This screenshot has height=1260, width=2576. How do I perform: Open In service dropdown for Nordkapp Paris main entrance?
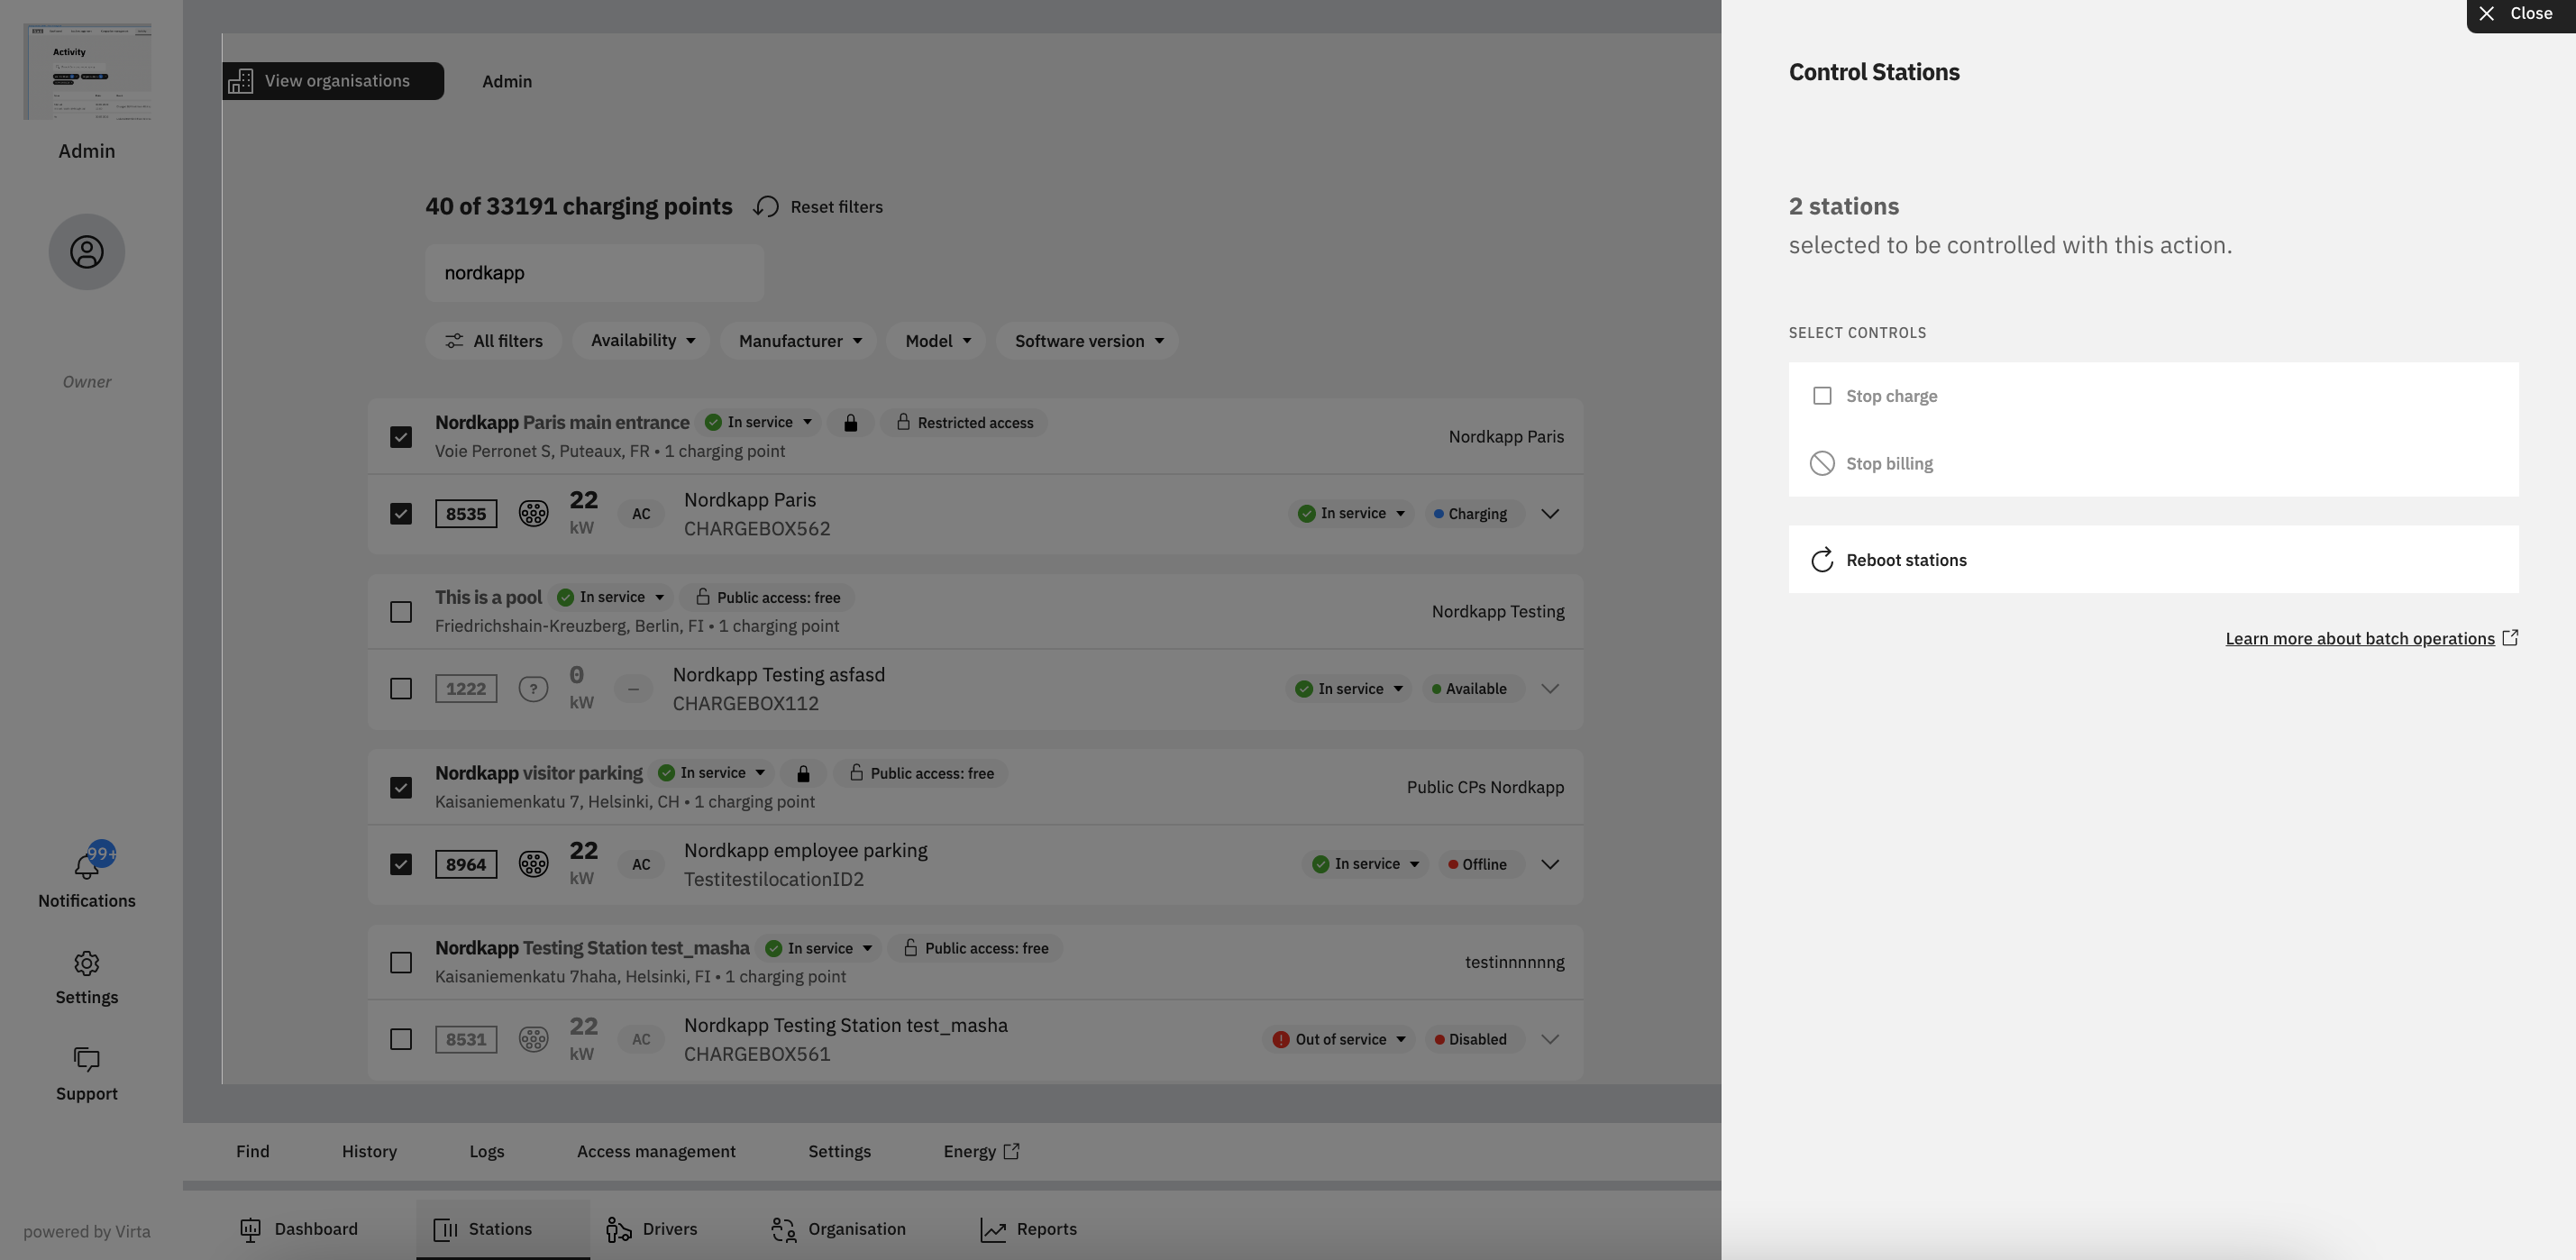click(x=759, y=422)
